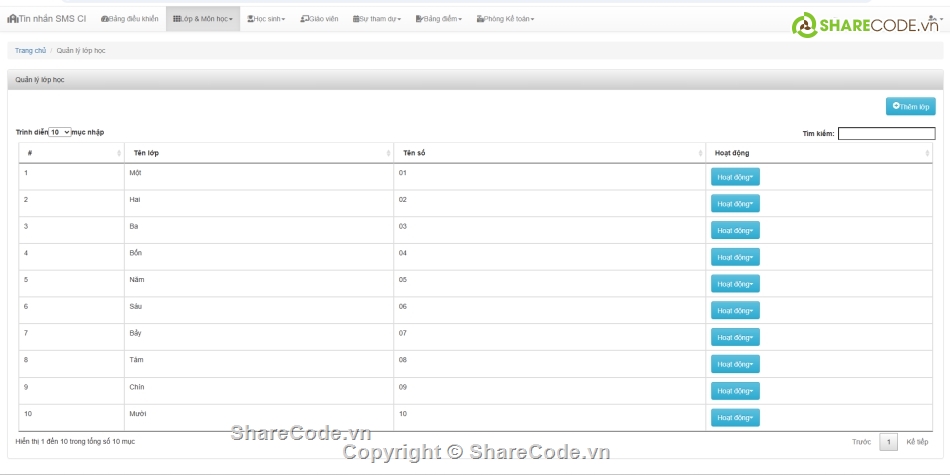950x475 pixels.
Task: Open Hoạt động dropdown for class Bảy
Action: click(735, 337)
